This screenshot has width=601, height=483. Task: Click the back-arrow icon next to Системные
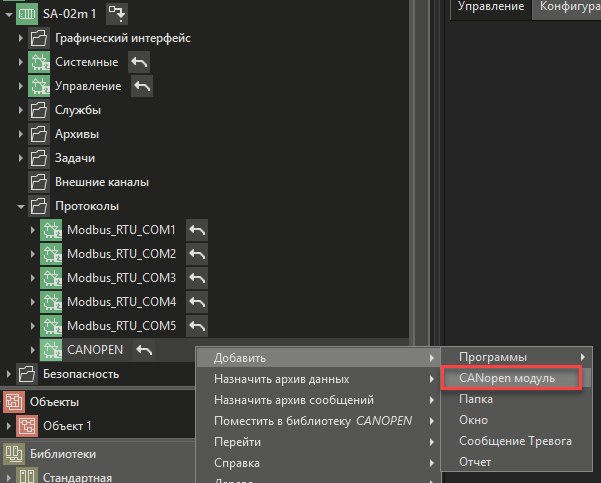[139, 62]
